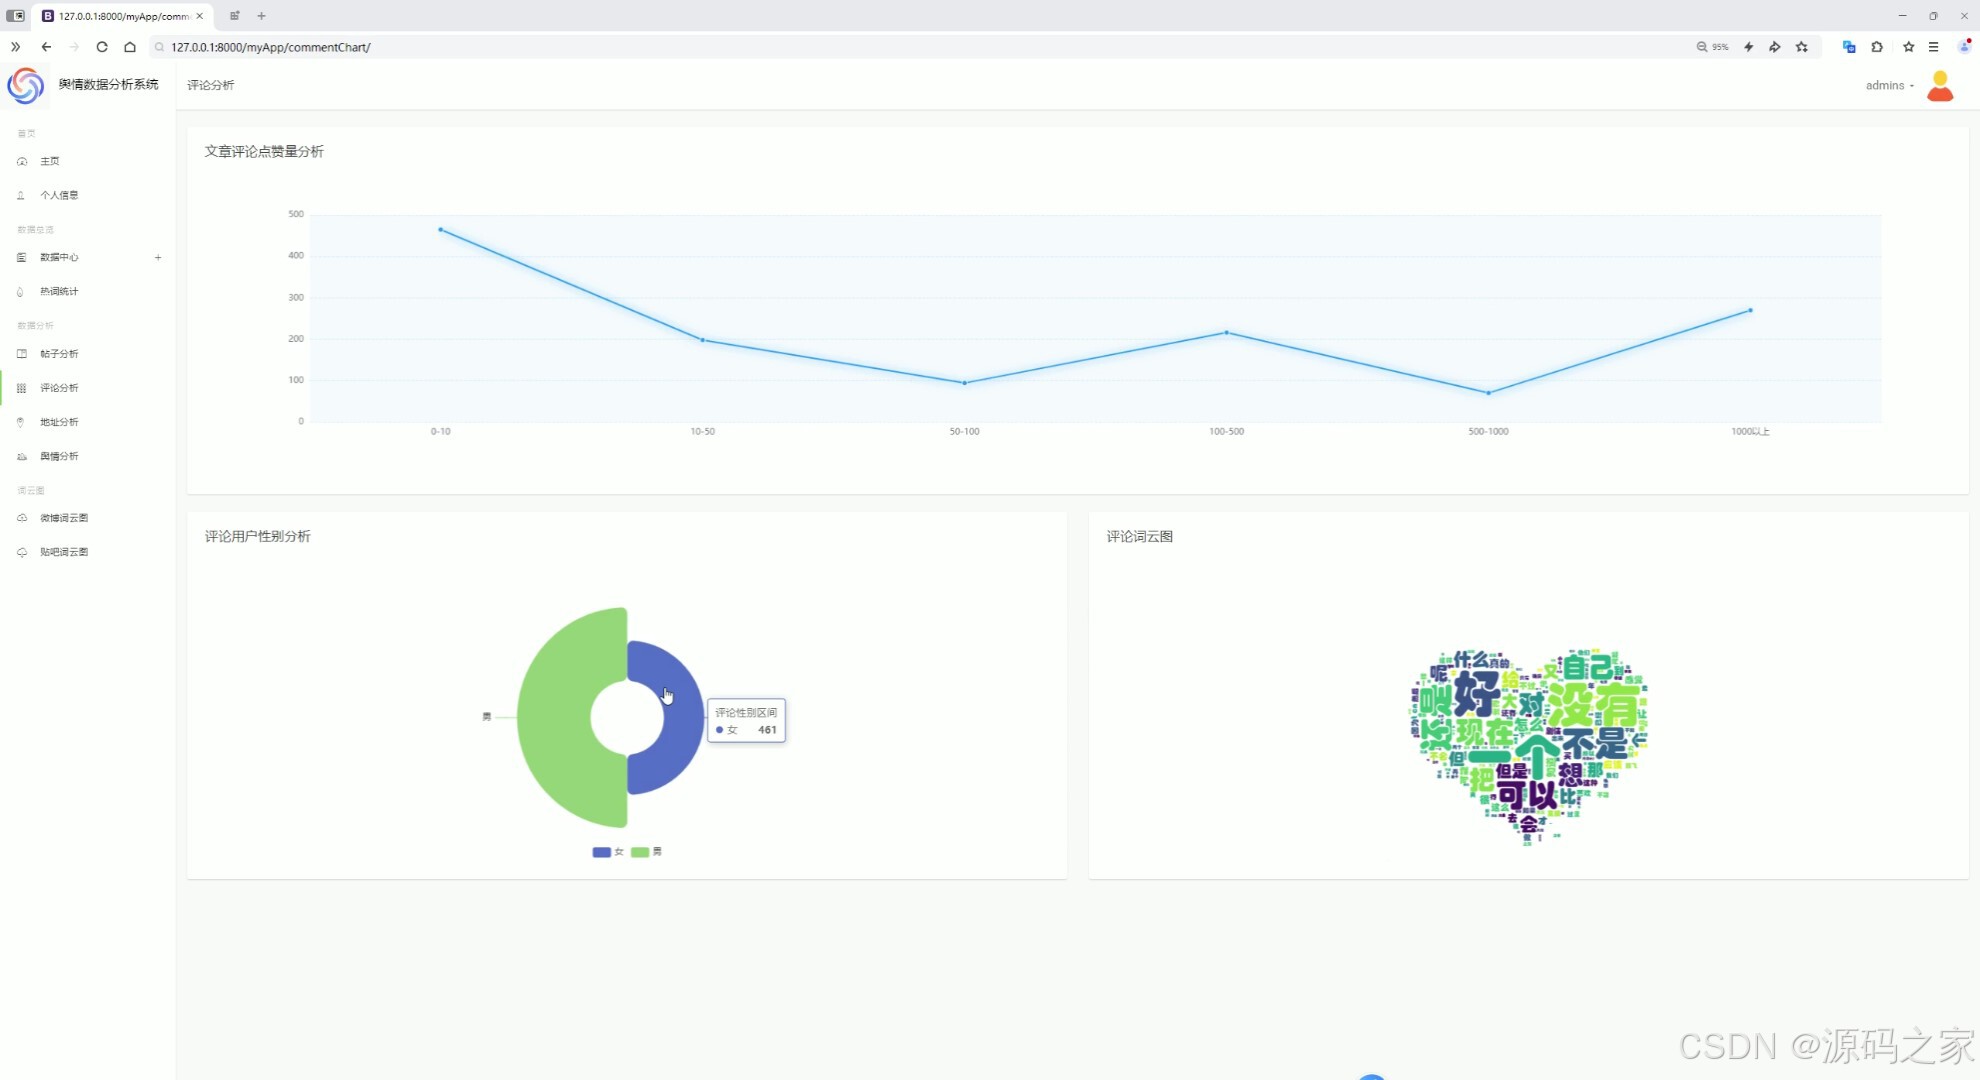Click the 微博词云图 cloud icon
The image size is (1980, 1080).
pyautogui.click(x=22, y=518)
